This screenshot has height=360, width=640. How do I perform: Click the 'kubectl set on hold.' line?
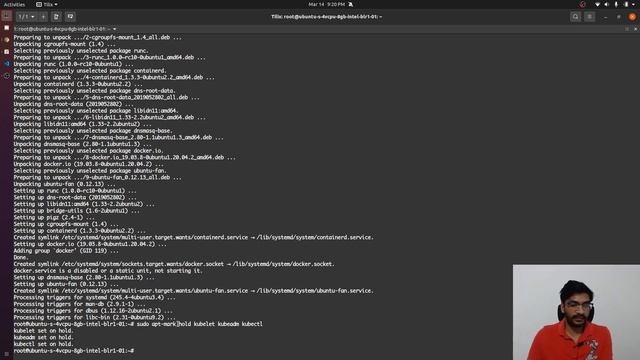point(44,344)
